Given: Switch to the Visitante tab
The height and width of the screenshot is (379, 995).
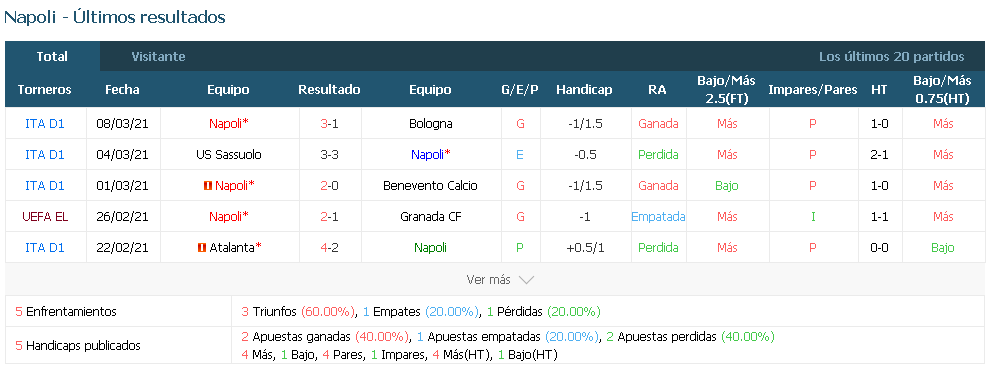Looking at the screenshot, I should click(159, 57).
